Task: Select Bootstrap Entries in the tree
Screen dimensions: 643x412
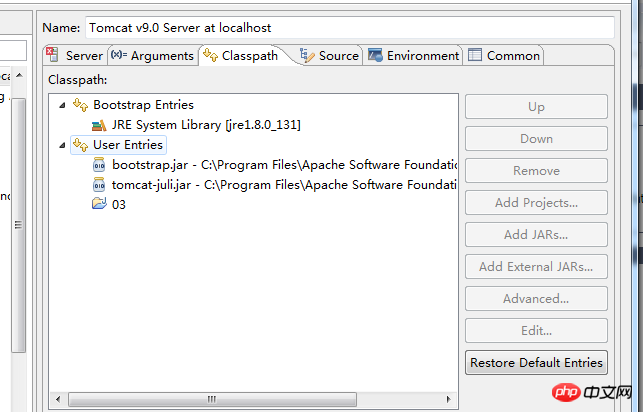Action: click(143, 105)
